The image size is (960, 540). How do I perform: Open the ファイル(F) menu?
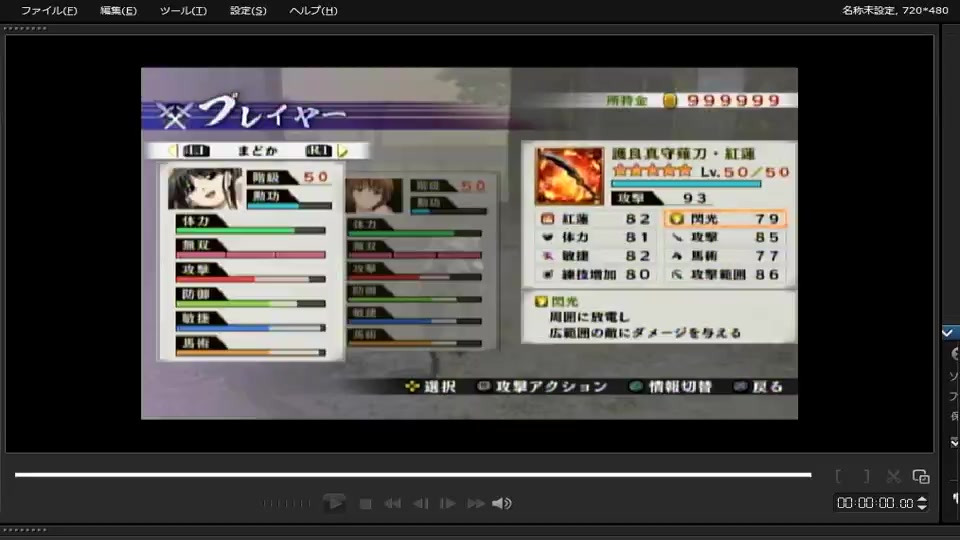point(49,10)
